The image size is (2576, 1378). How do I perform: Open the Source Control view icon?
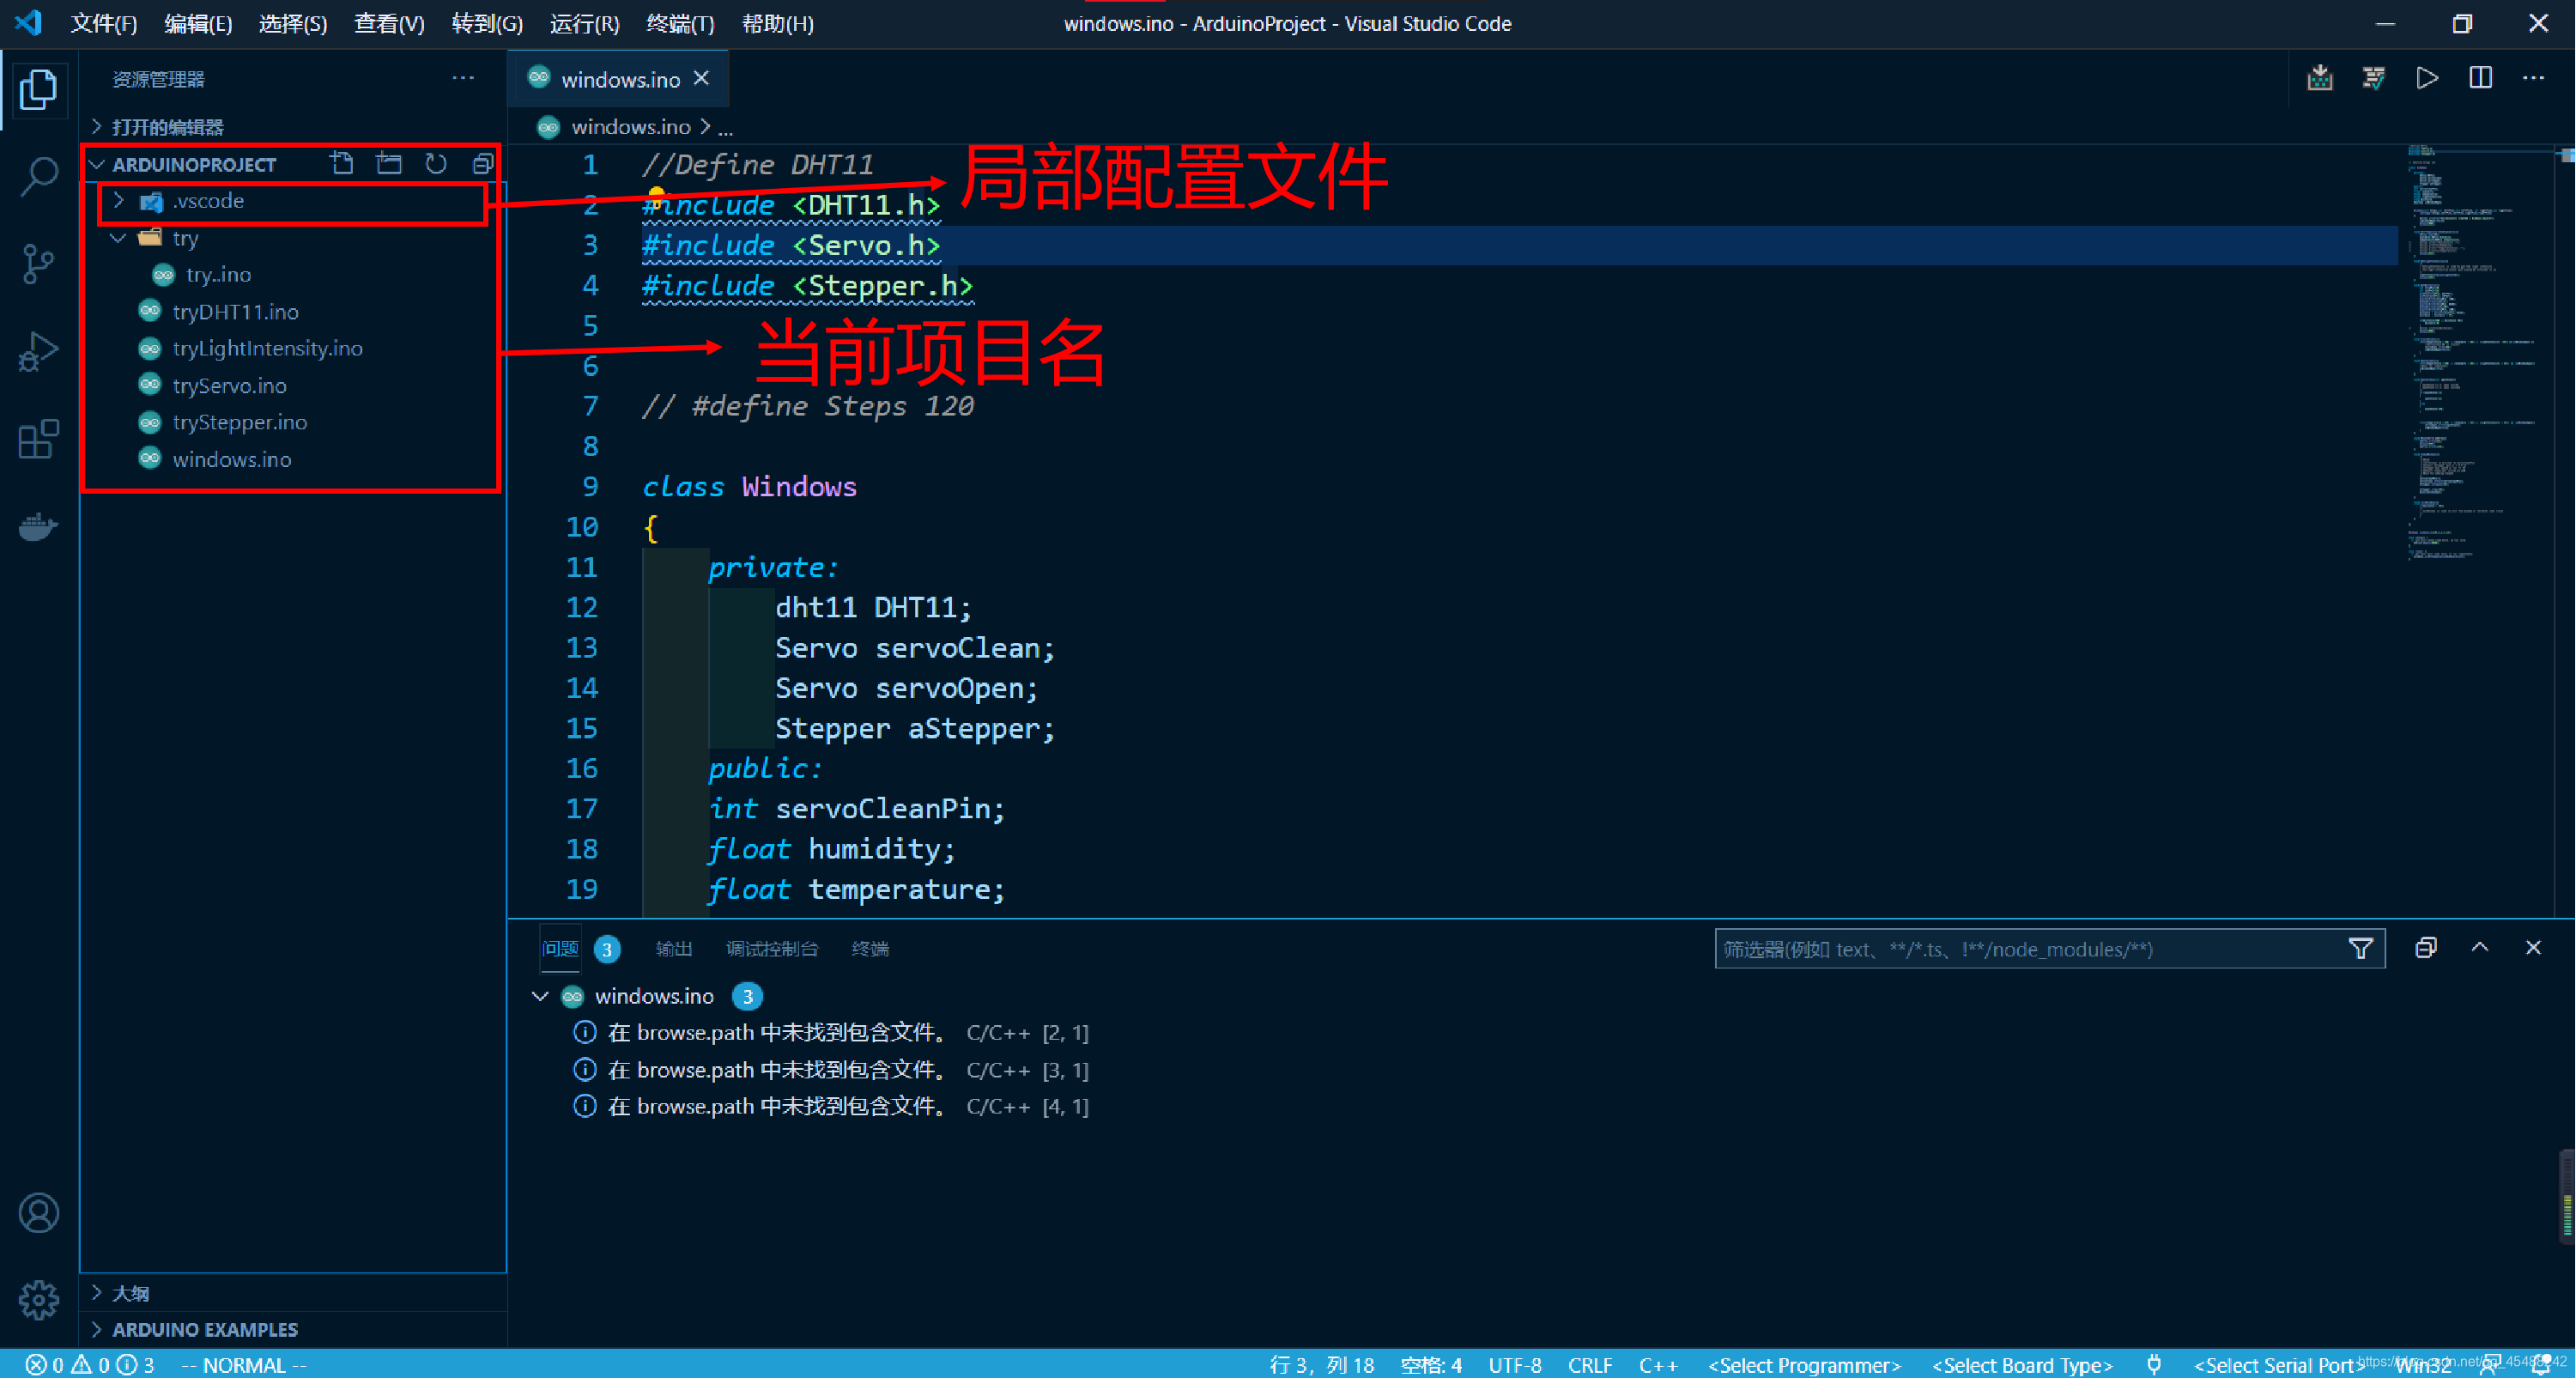click(x=38, y=264)
